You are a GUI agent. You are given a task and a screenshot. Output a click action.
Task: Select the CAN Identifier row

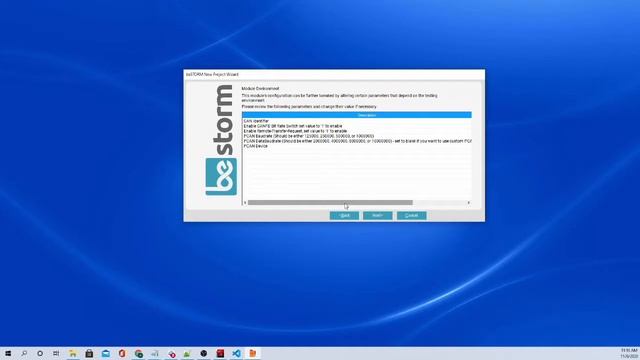tap(357, 121)
